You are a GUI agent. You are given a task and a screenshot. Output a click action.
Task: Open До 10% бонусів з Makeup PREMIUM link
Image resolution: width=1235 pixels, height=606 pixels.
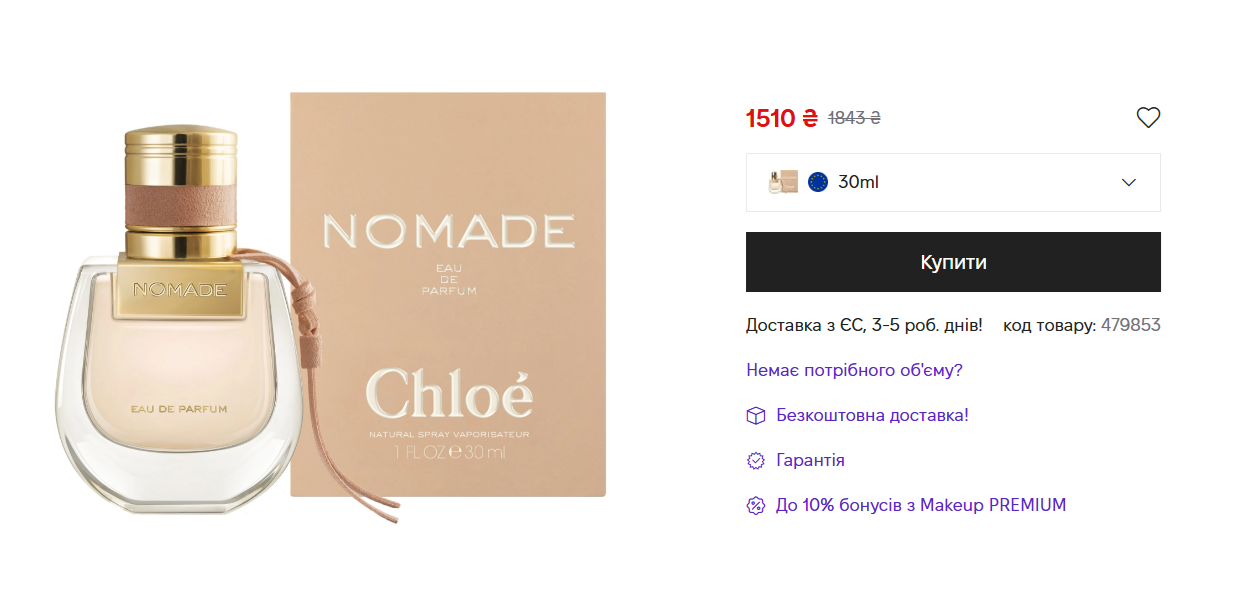[x=921, y=505]
